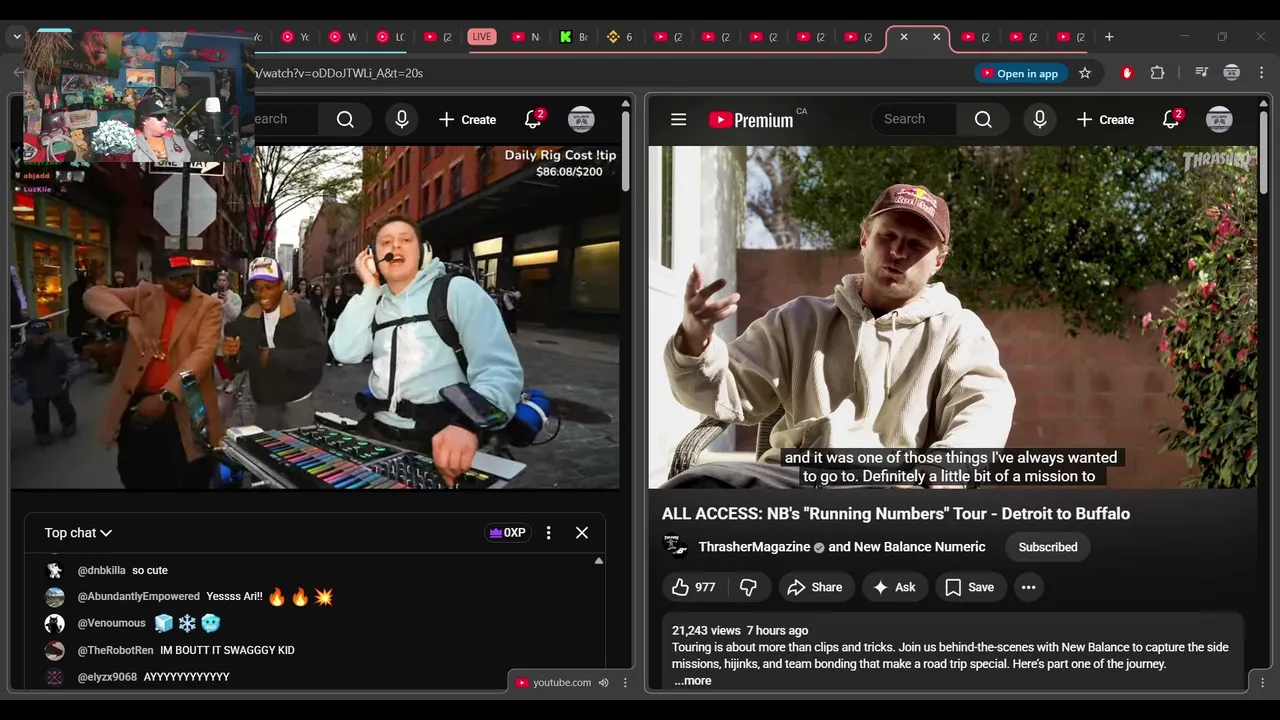
Task: Click search magnifier button in right YouTube pane
Action: (983, 120)
